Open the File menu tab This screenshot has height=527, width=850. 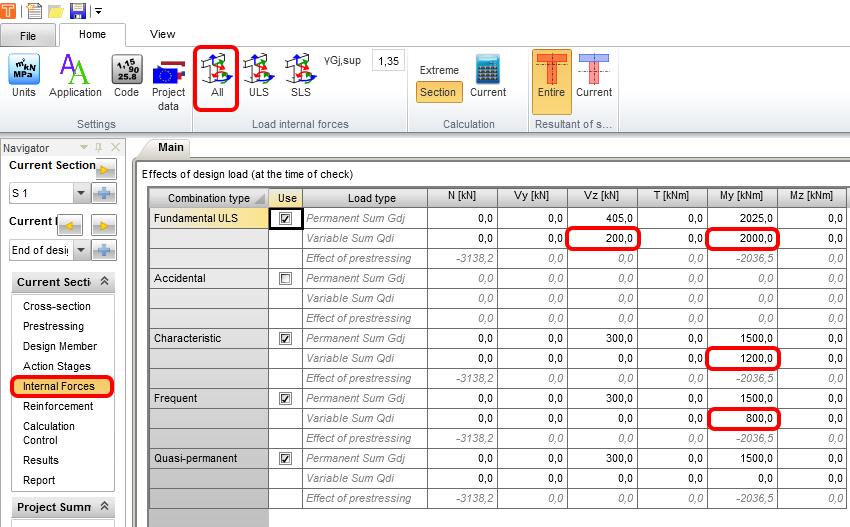[28, 35]
